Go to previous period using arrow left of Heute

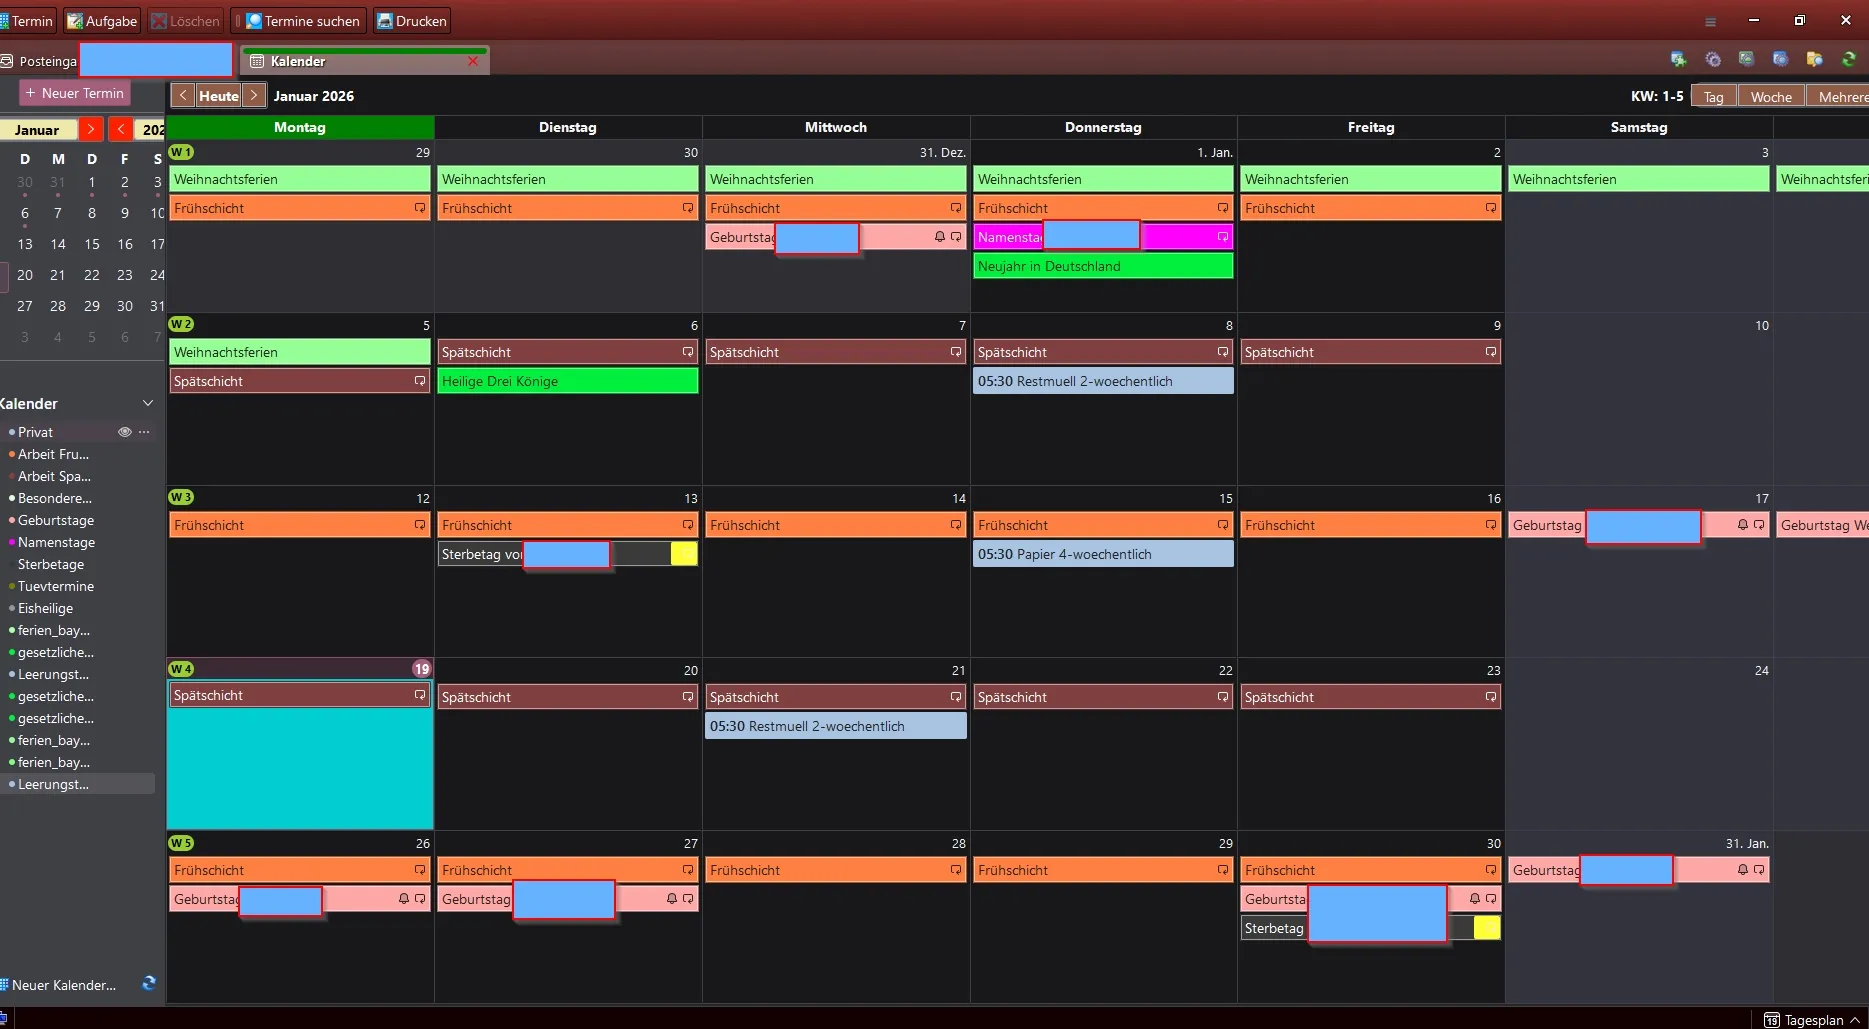tap(183, 96)
